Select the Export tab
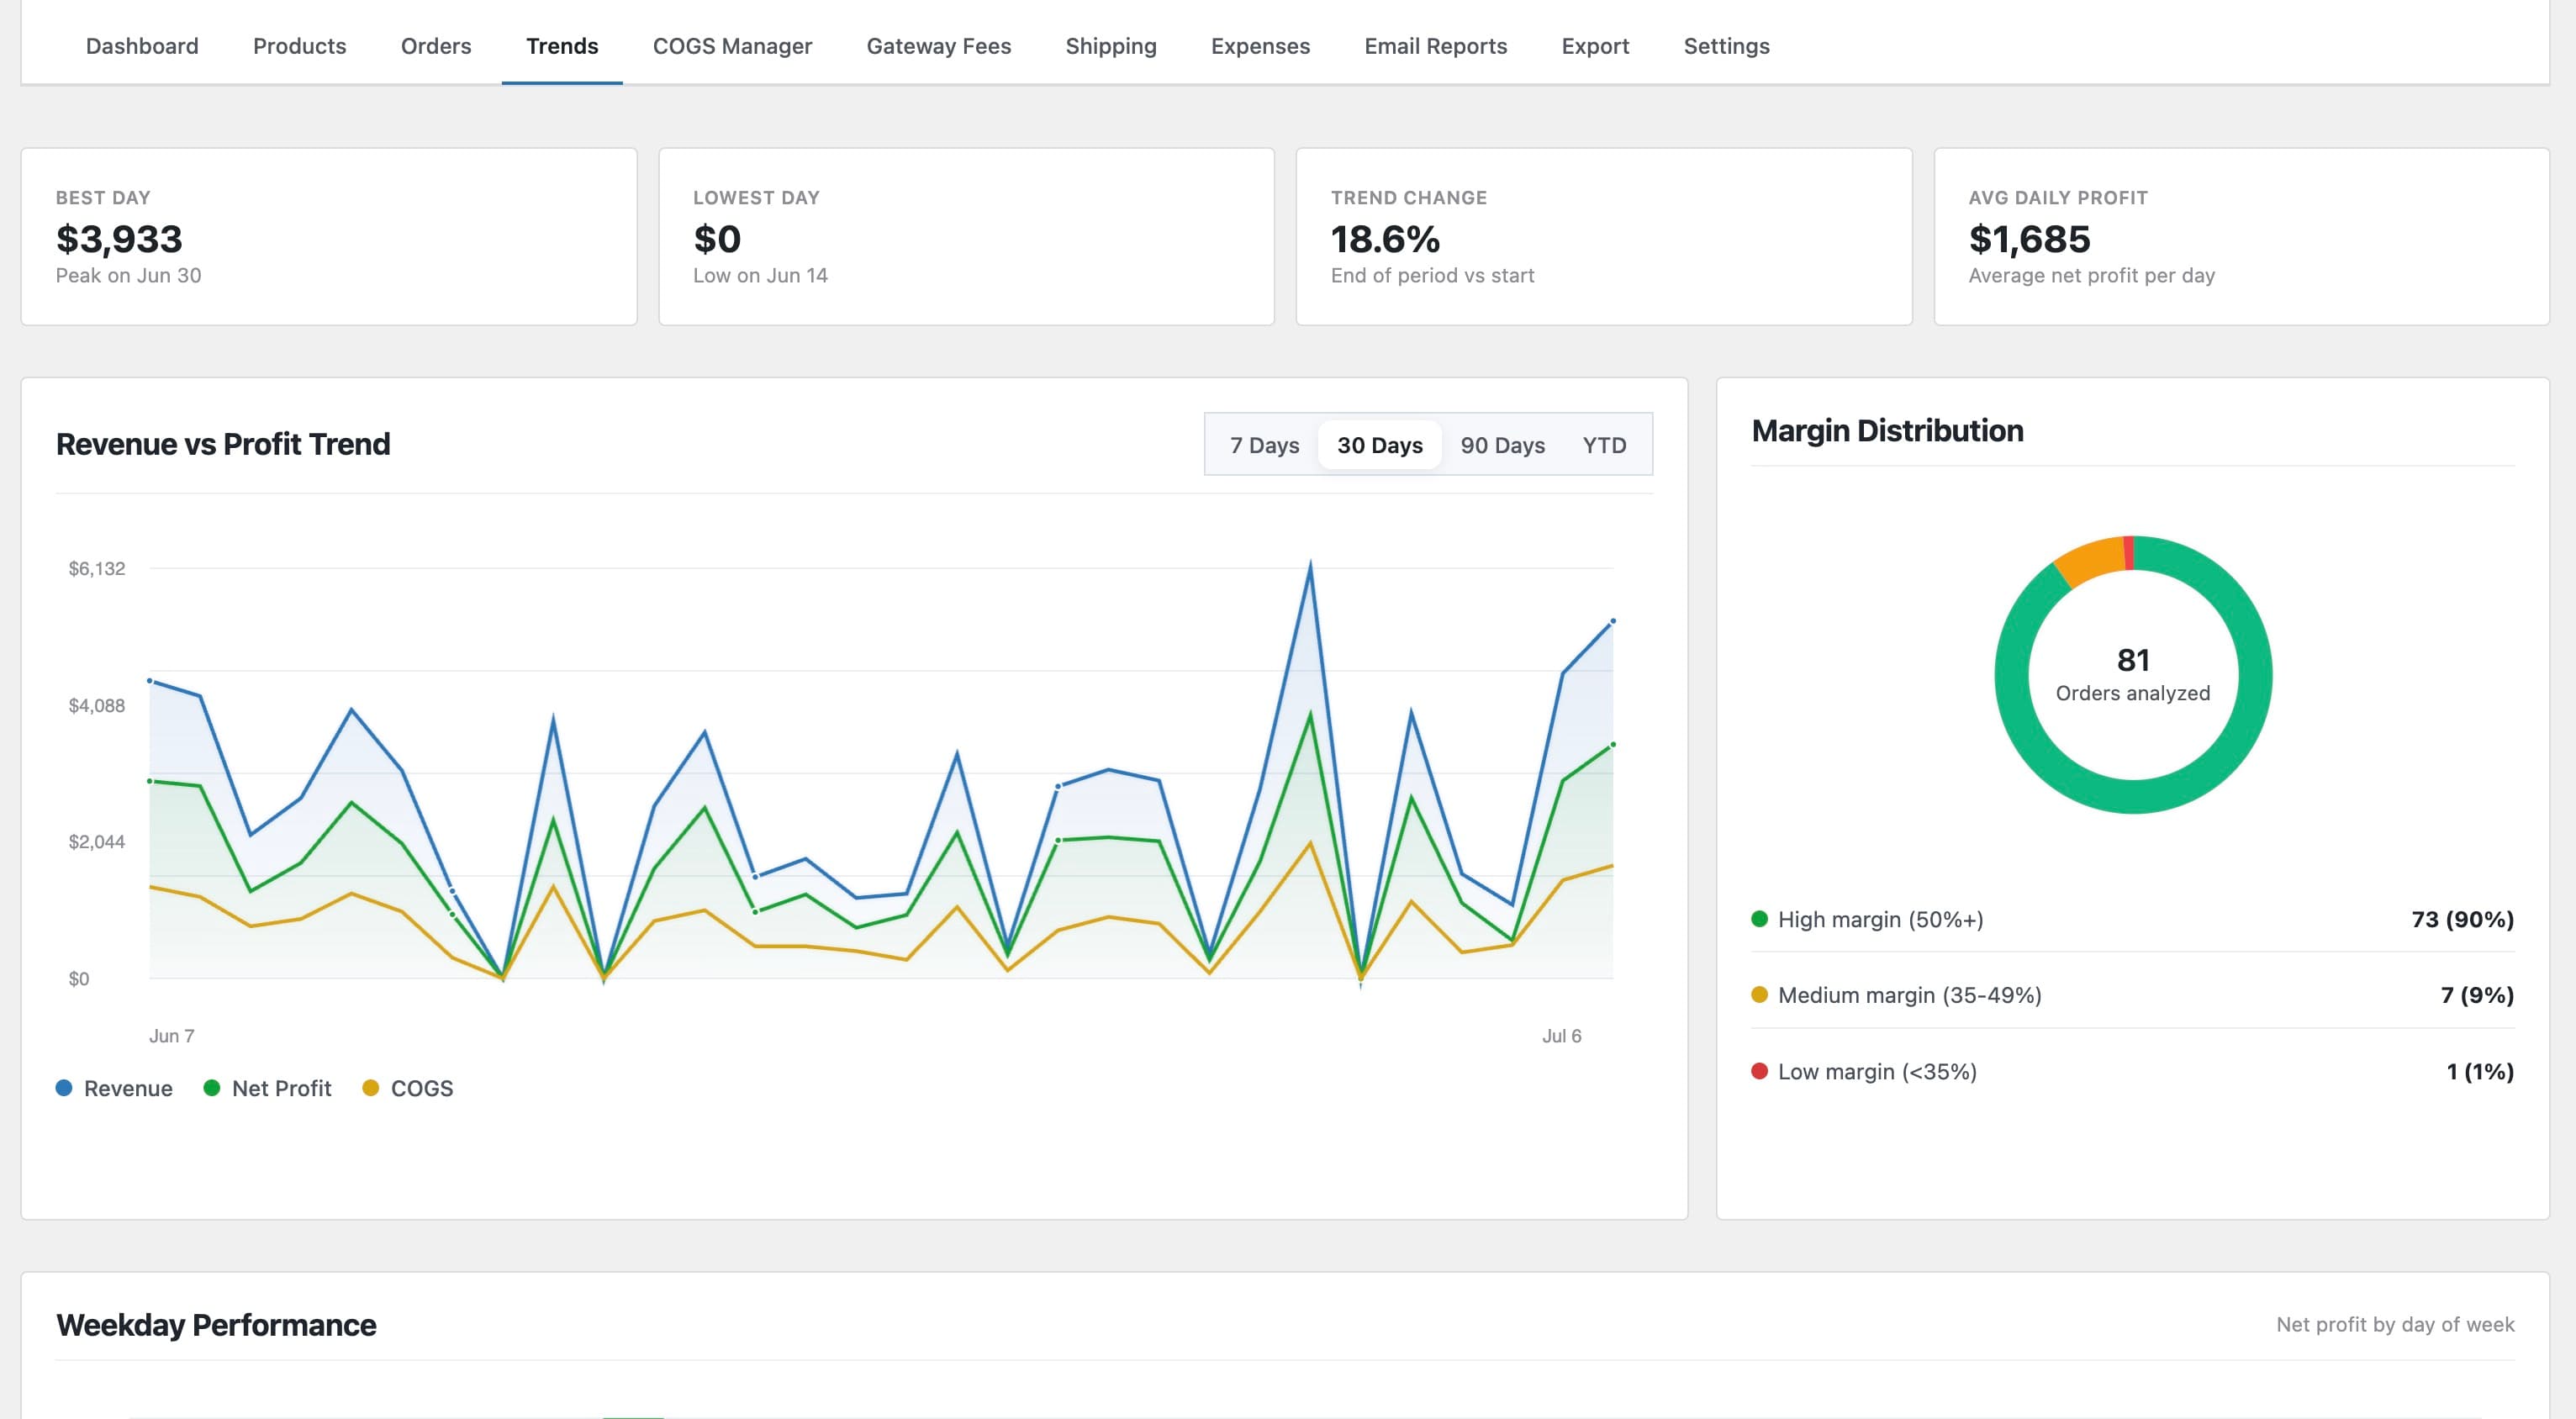Viewport: 2576px width, 1419px height. point(1595,46)
